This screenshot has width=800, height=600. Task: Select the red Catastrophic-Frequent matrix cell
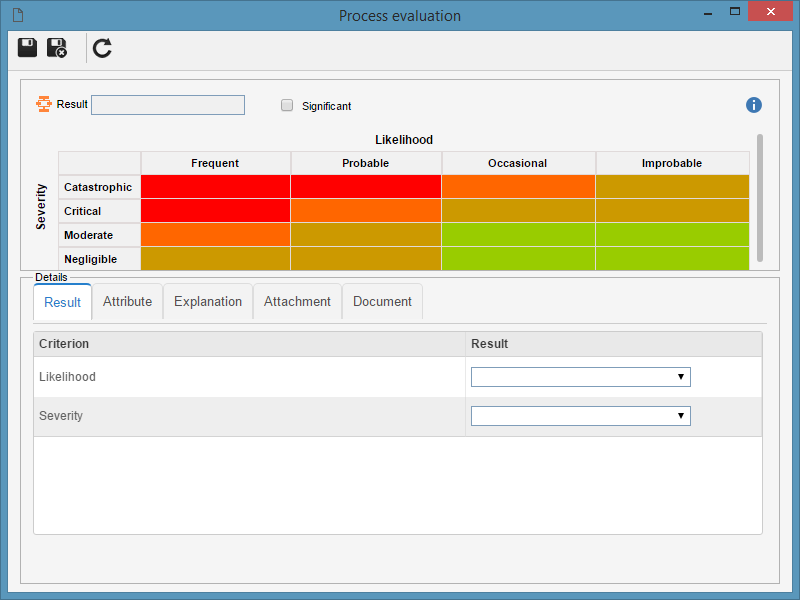point(215,187)
